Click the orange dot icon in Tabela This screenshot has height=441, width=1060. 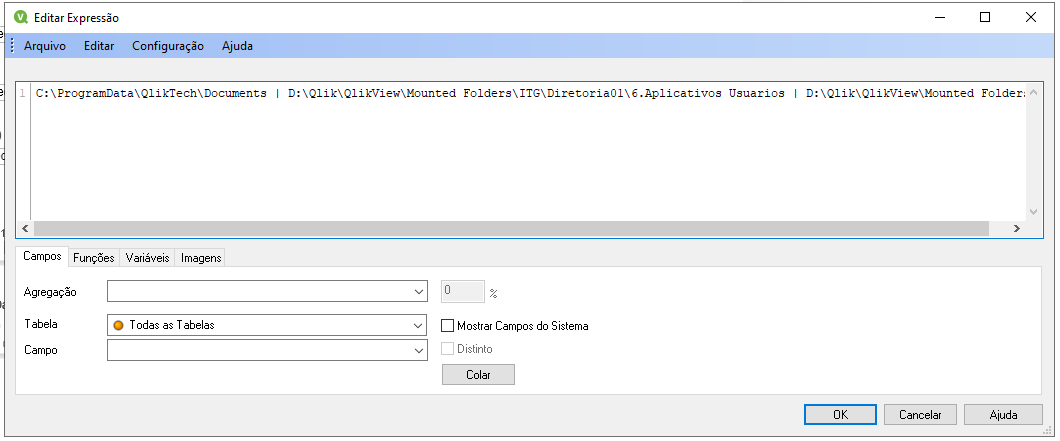coord(118,325)
